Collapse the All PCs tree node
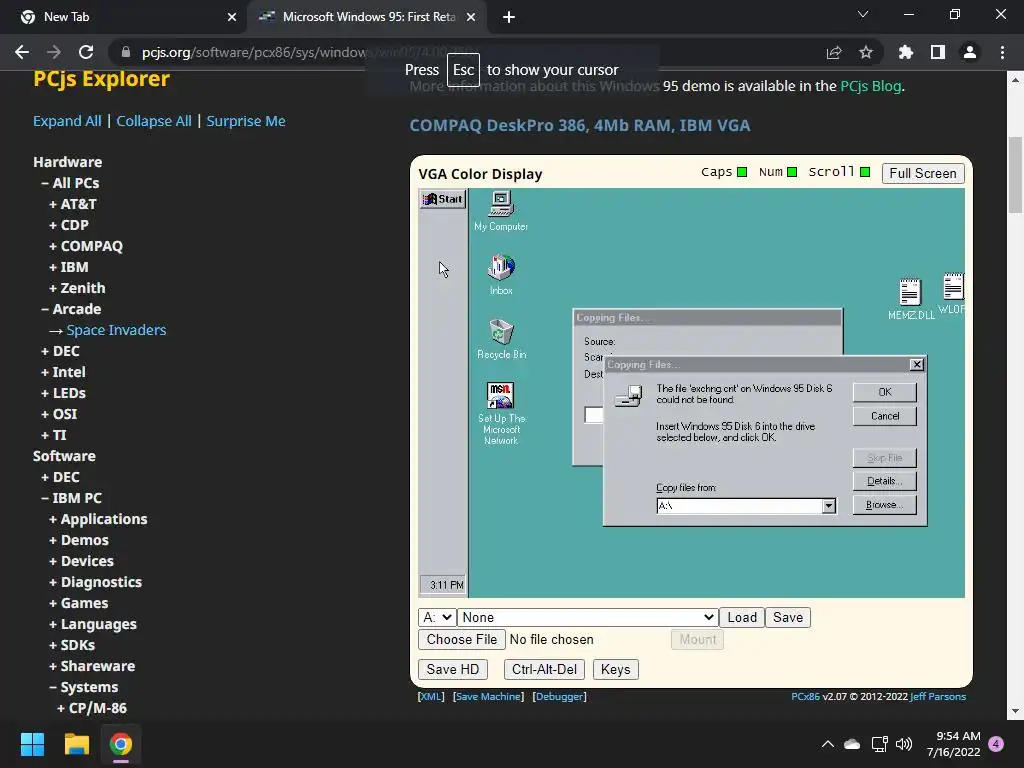 click(x=70, y=183)
